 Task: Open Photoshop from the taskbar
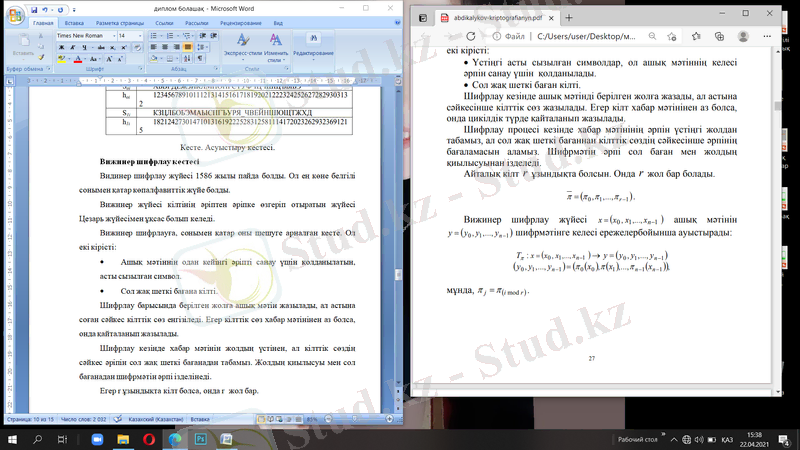[x=200, y=438]
